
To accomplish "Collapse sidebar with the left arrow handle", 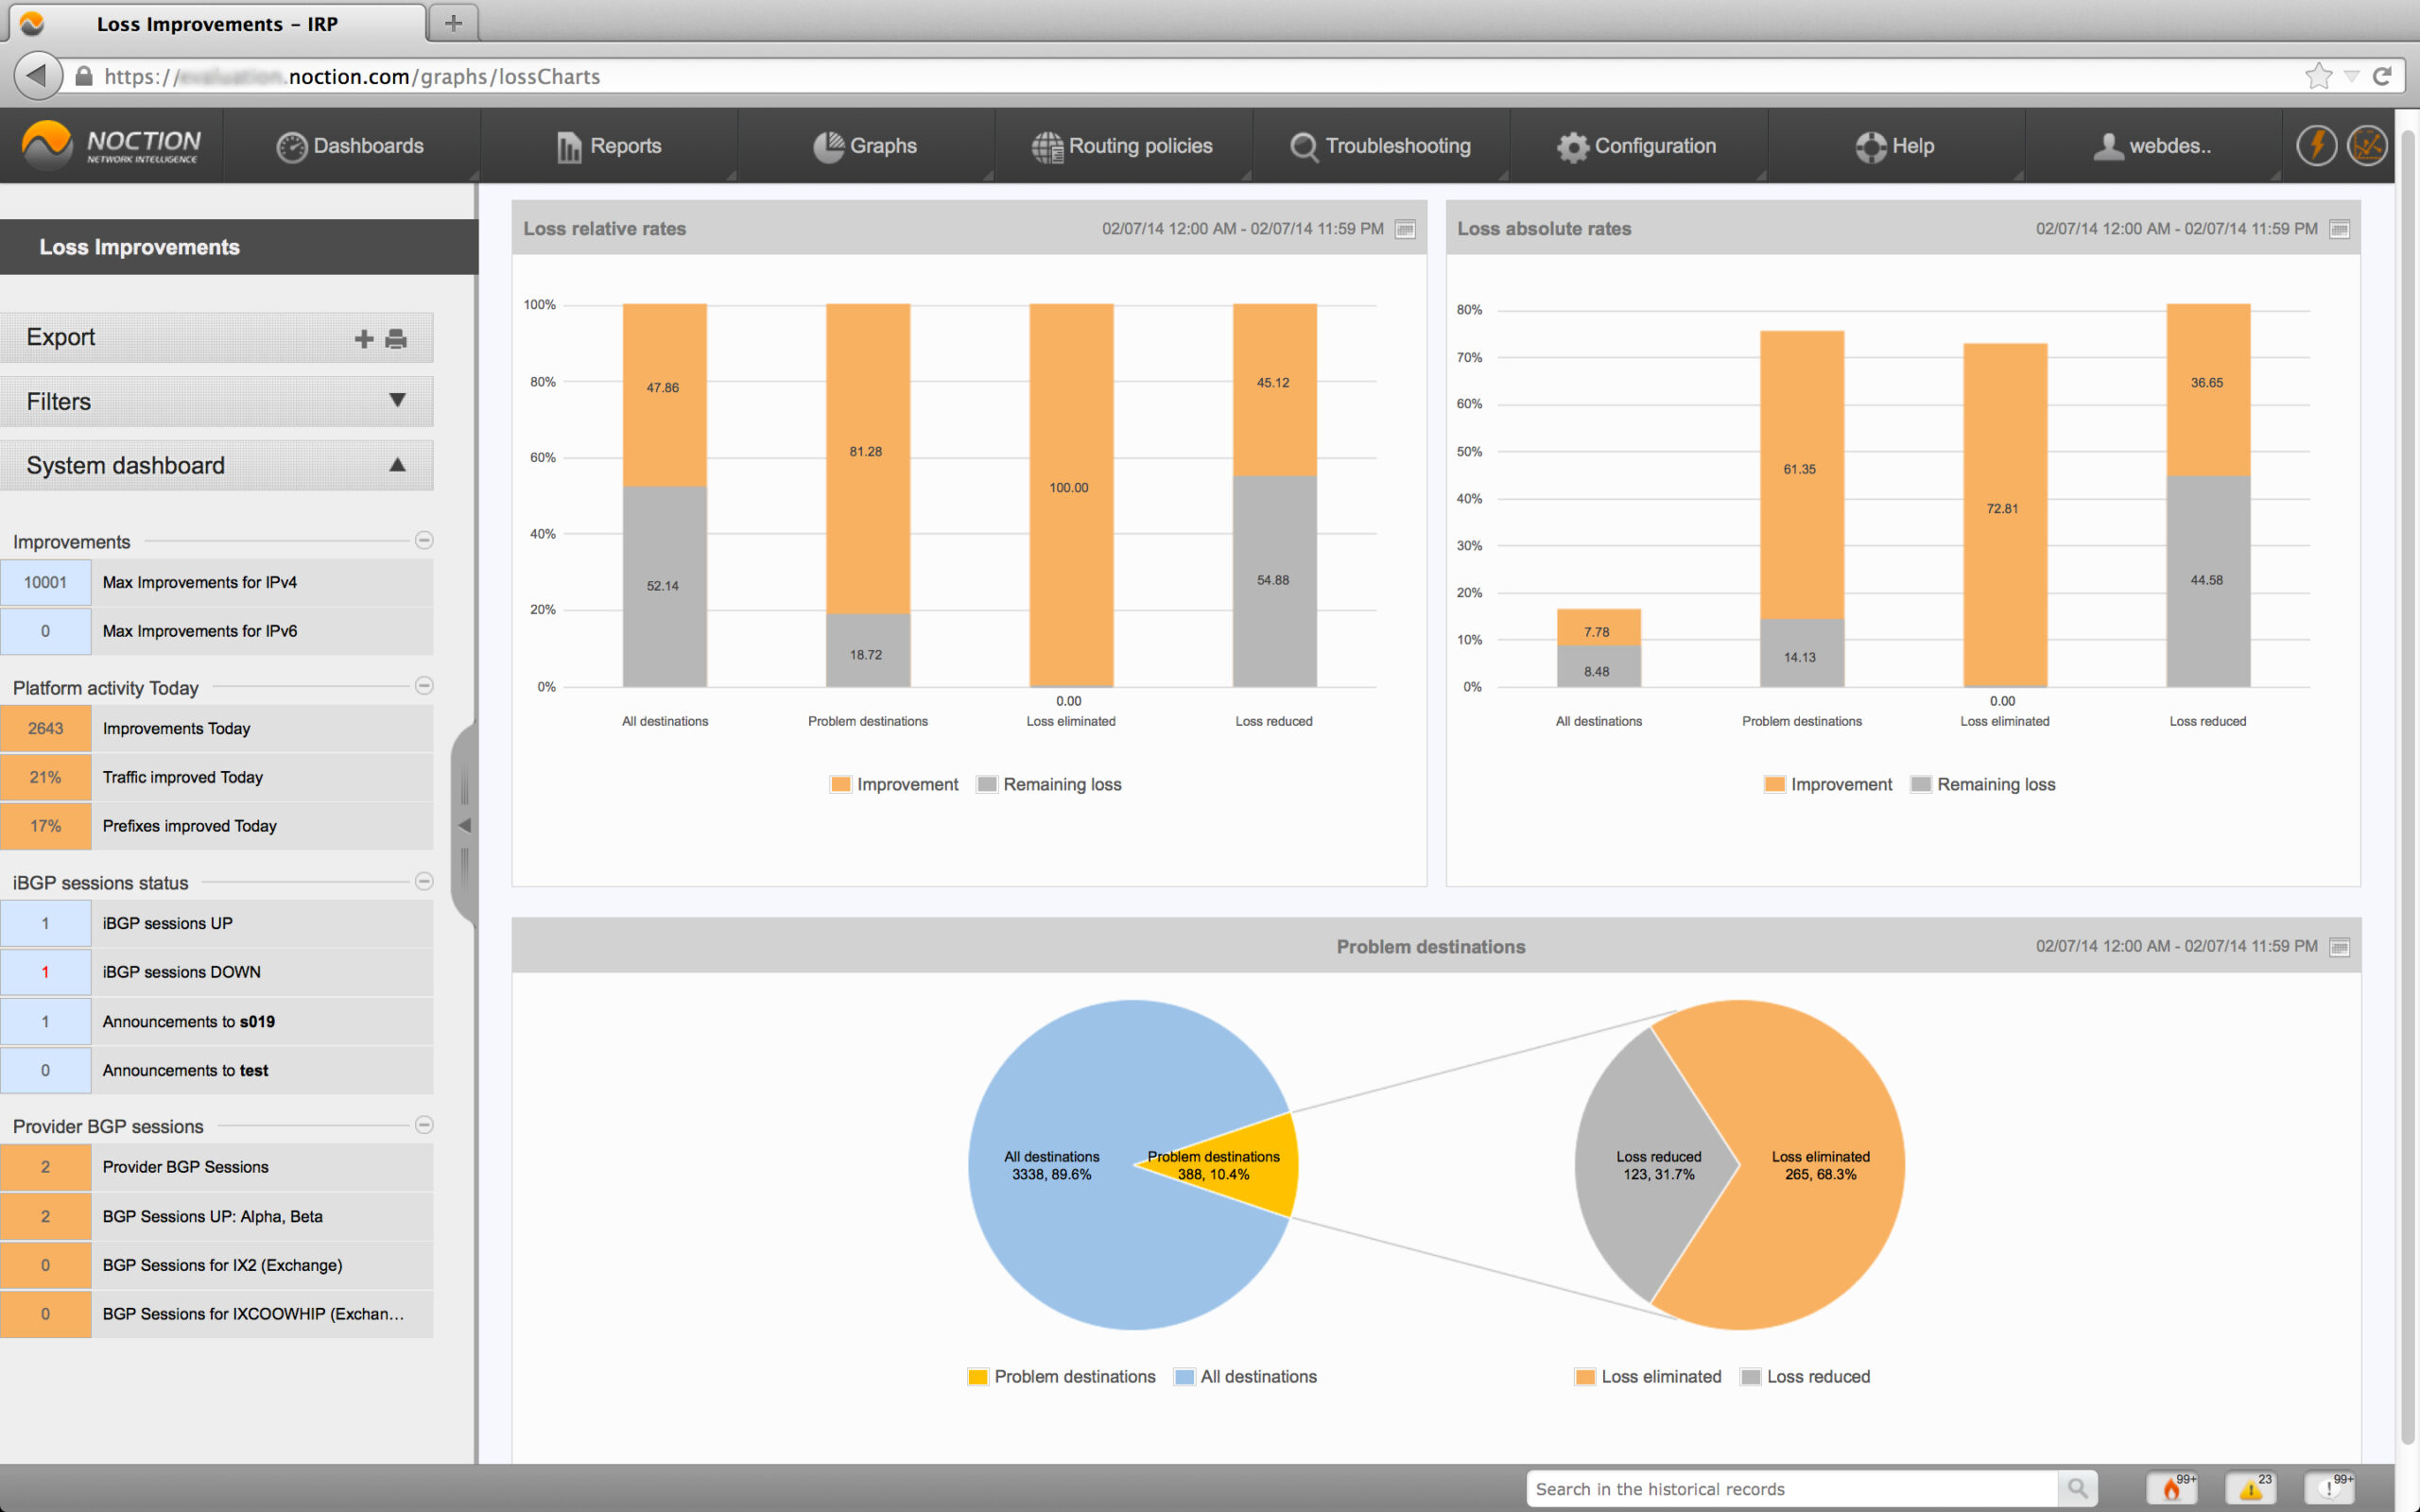I will click(x=464, y=825).
